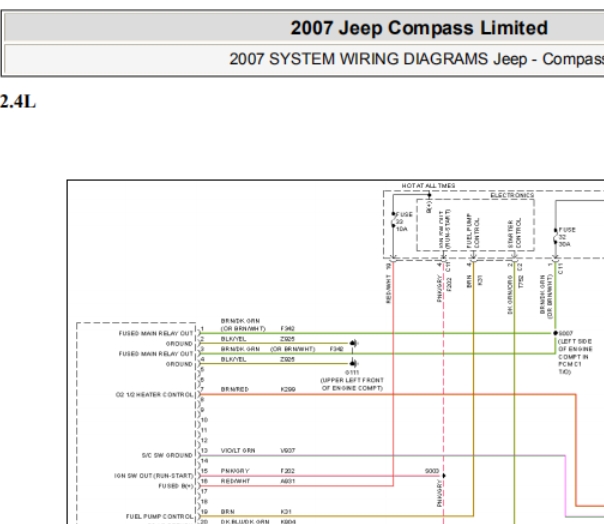The image size is (604, 524).
Task: Click 'BLK/YEL' wire label at pin 4
Action: point(233,359)
